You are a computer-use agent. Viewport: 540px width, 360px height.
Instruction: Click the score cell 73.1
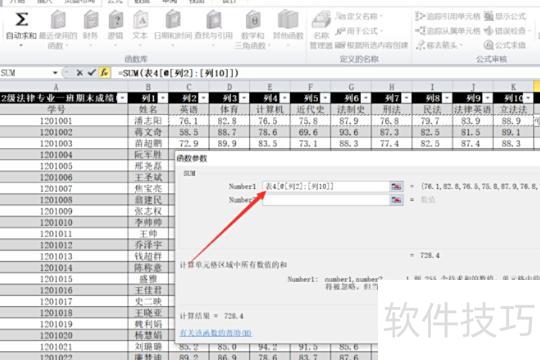[x=310, y=143]
